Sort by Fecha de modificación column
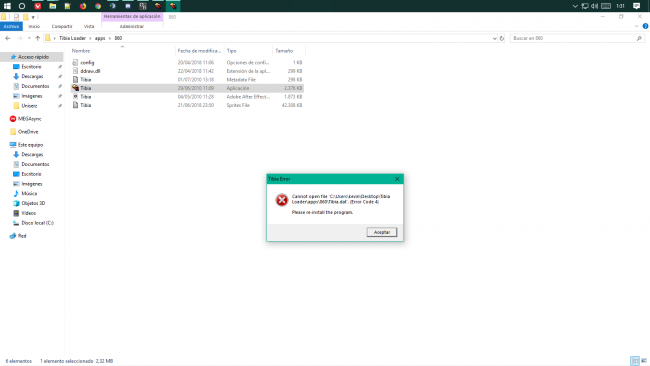The height and width of the screenshot is (366, 650). (x=199, y=51)
